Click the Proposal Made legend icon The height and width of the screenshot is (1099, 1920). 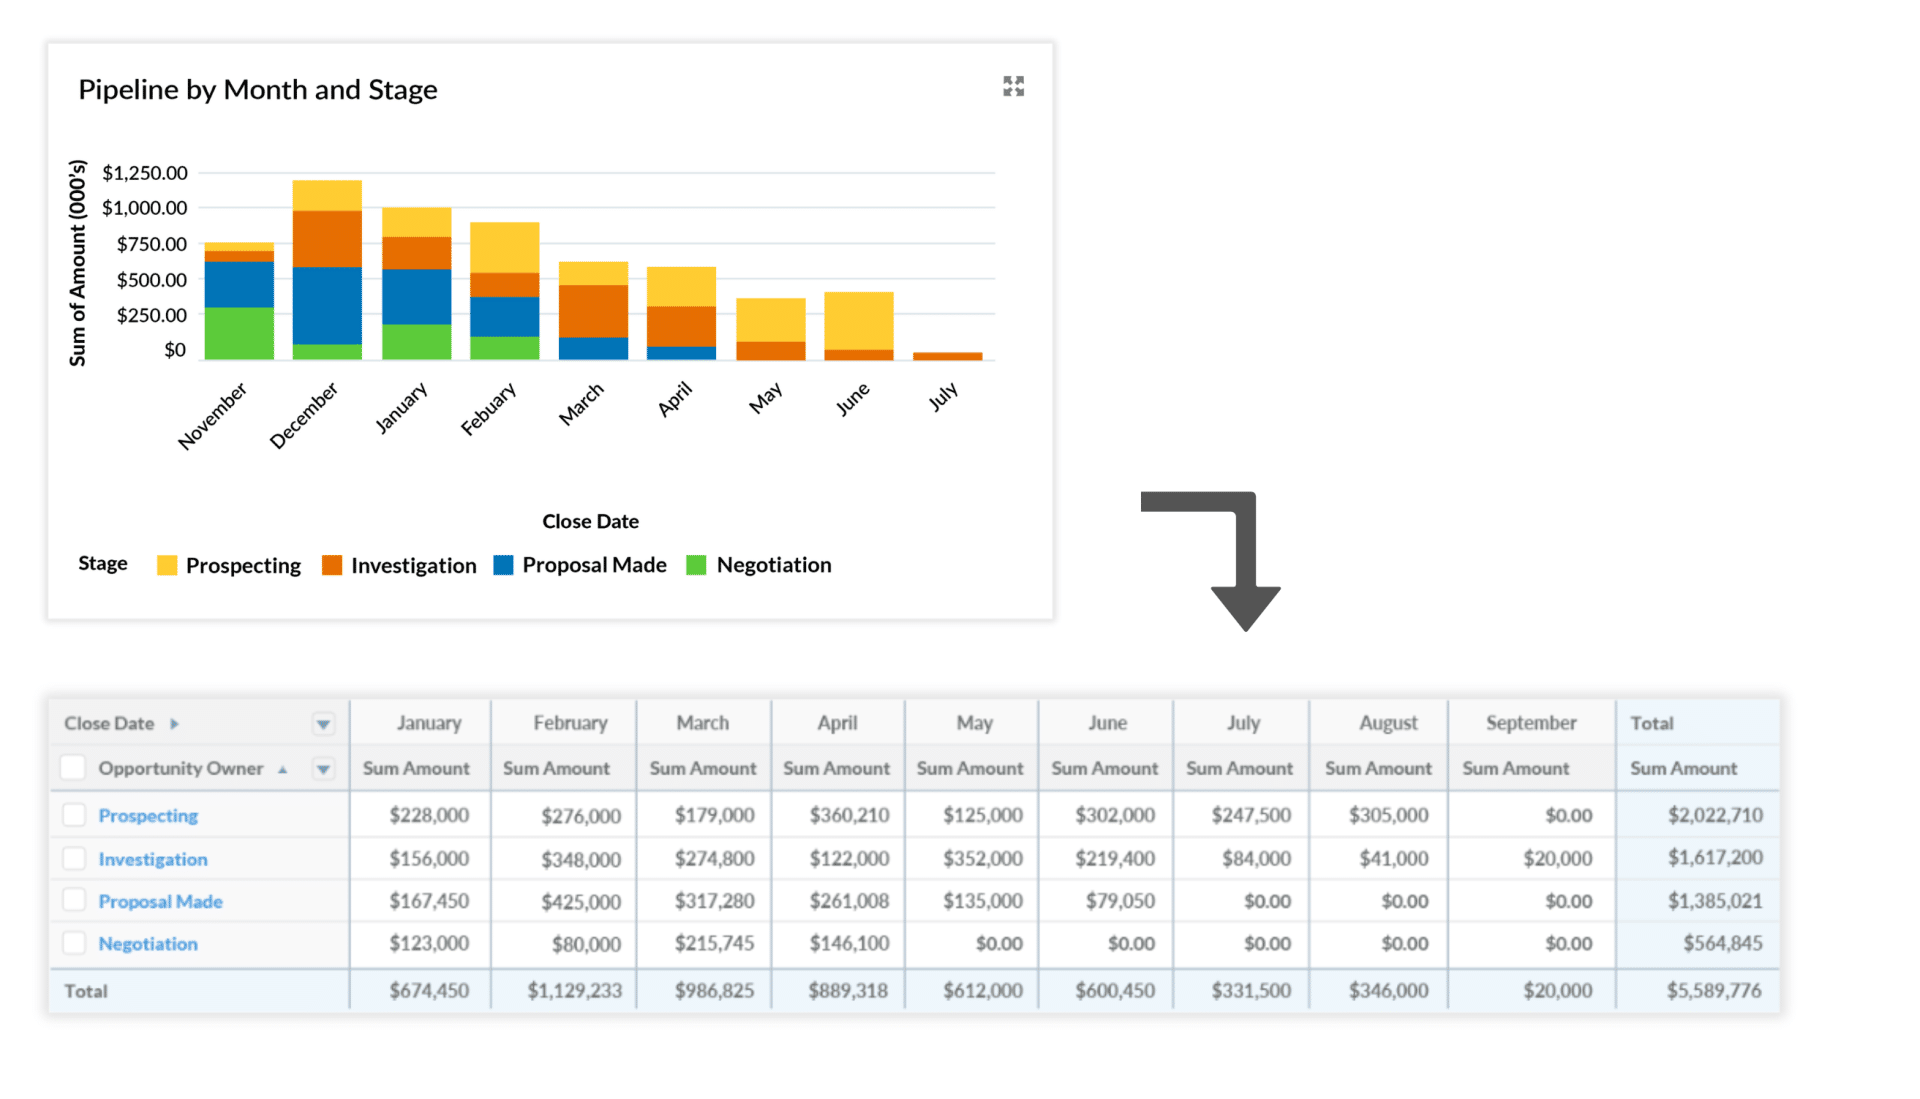coord(502,565)
